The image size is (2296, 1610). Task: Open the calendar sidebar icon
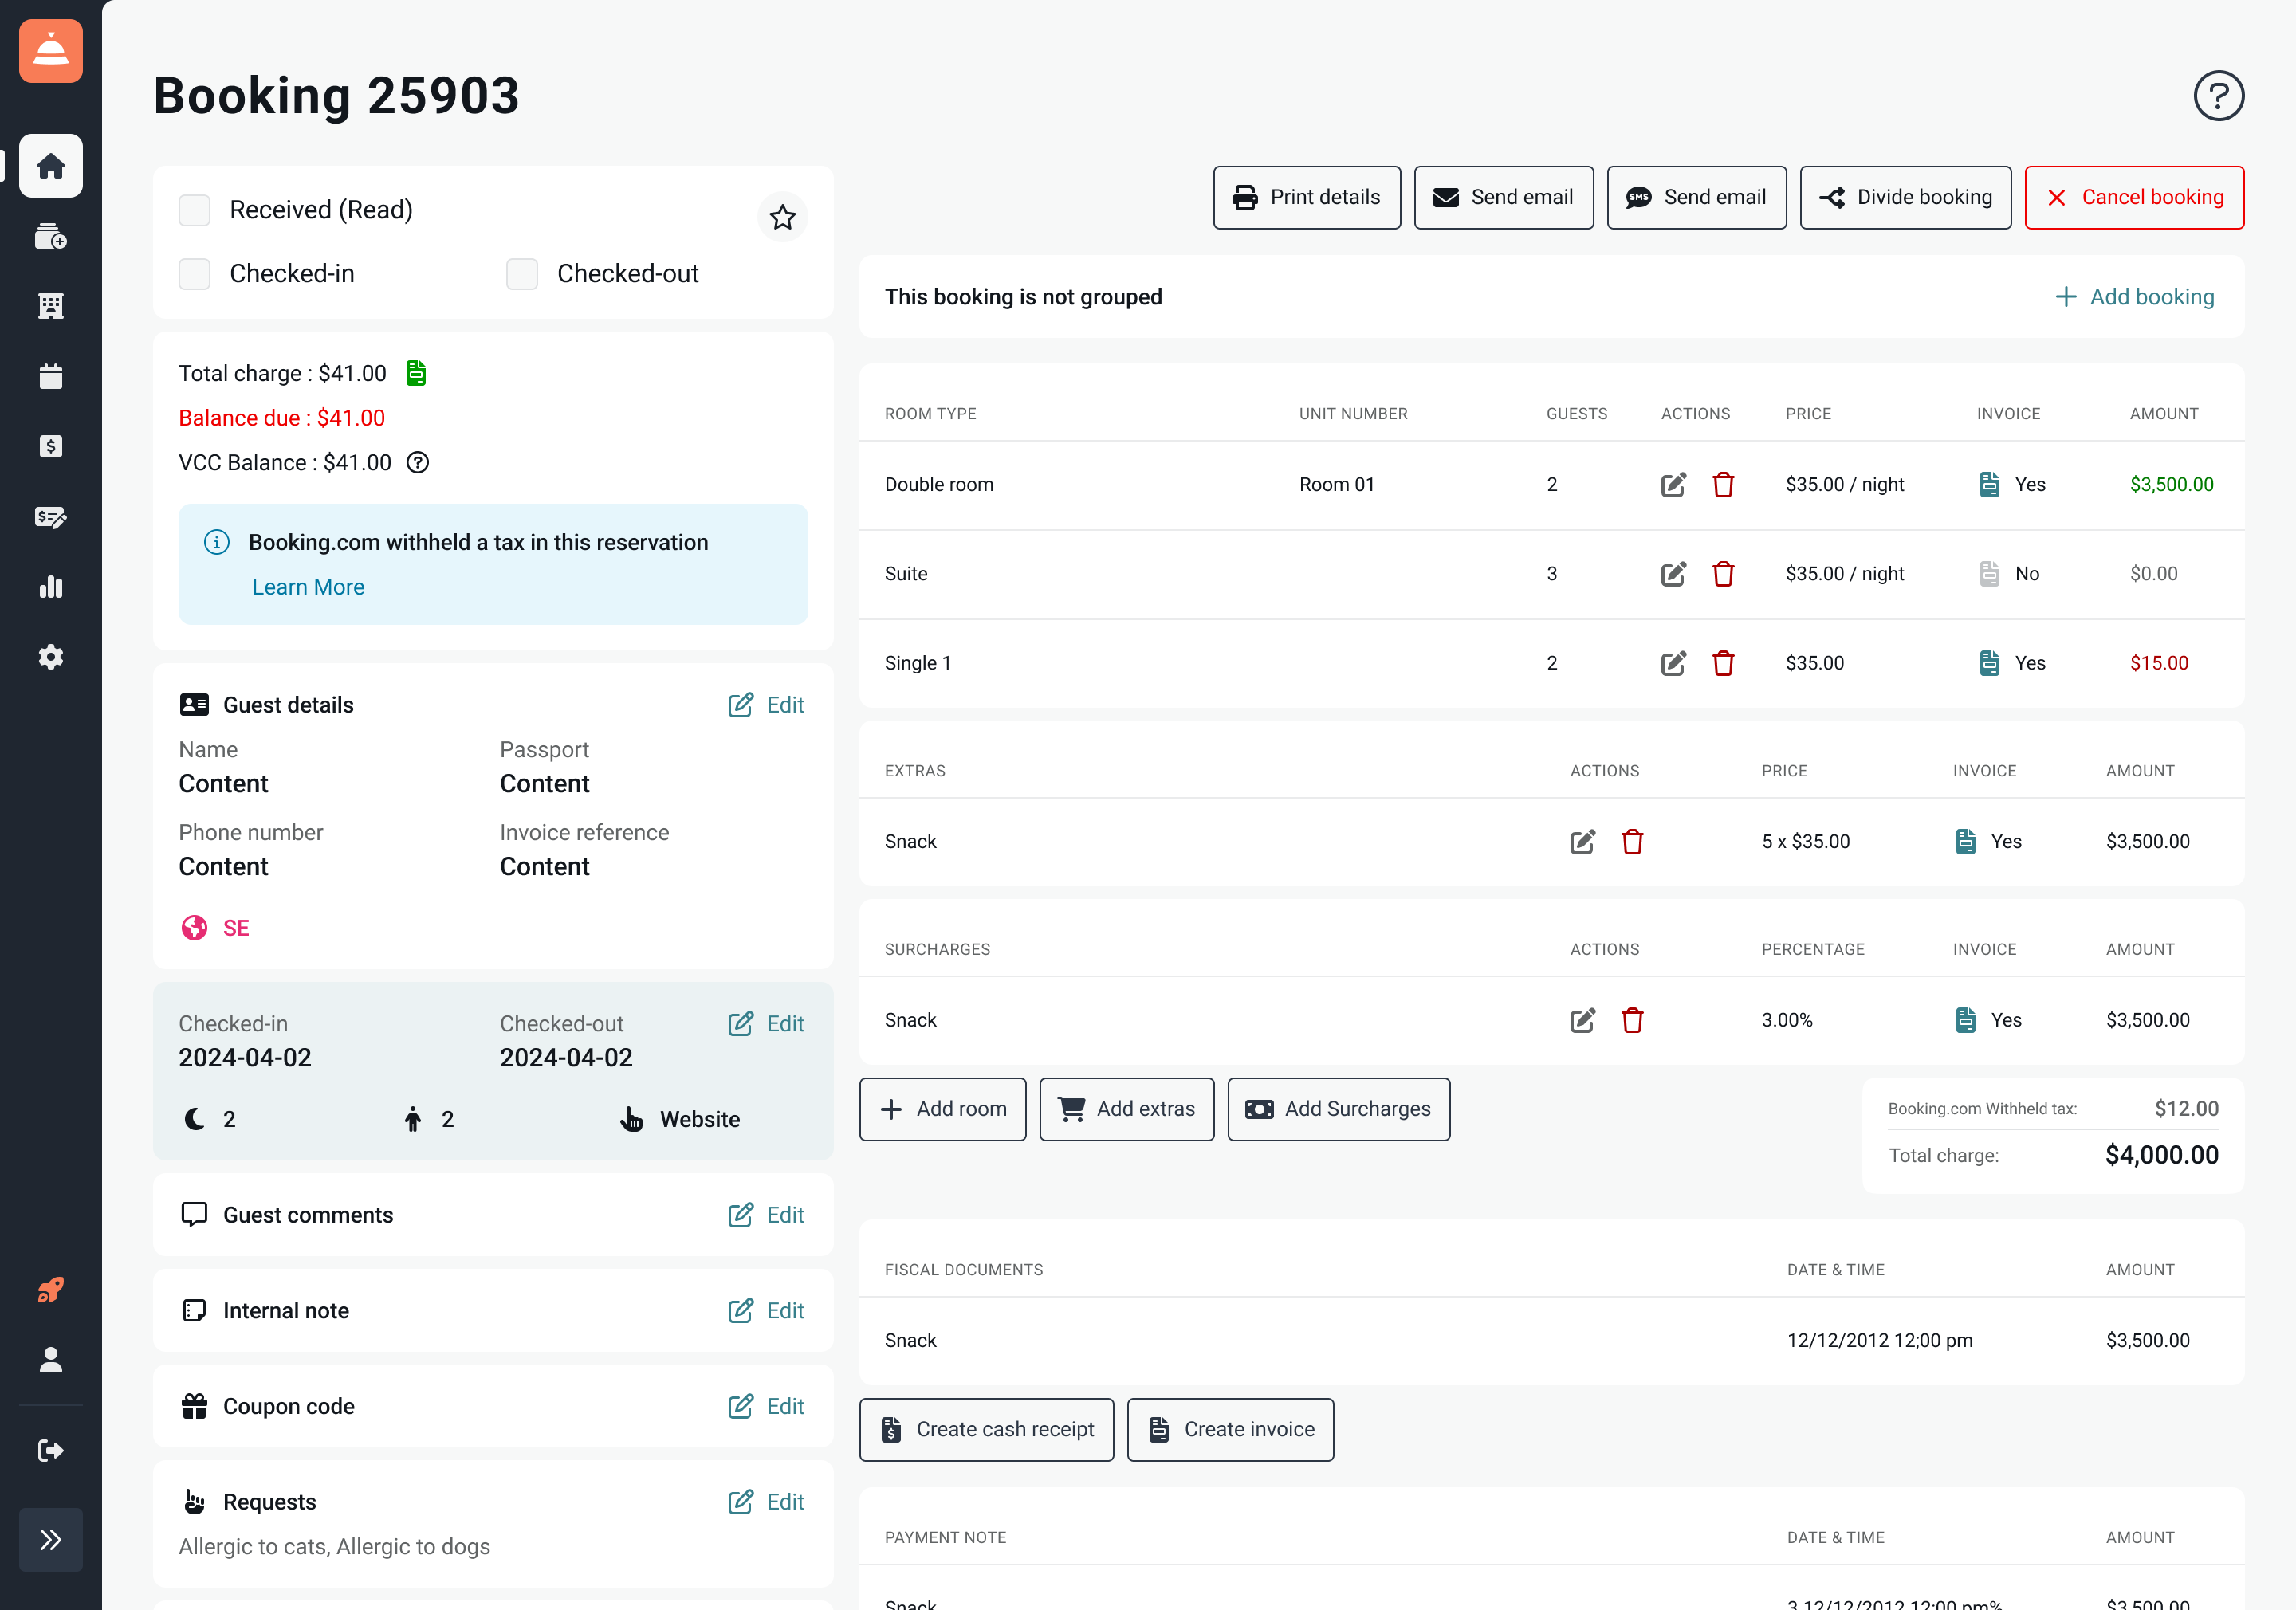pyautogui.click(x=51, y=376)
